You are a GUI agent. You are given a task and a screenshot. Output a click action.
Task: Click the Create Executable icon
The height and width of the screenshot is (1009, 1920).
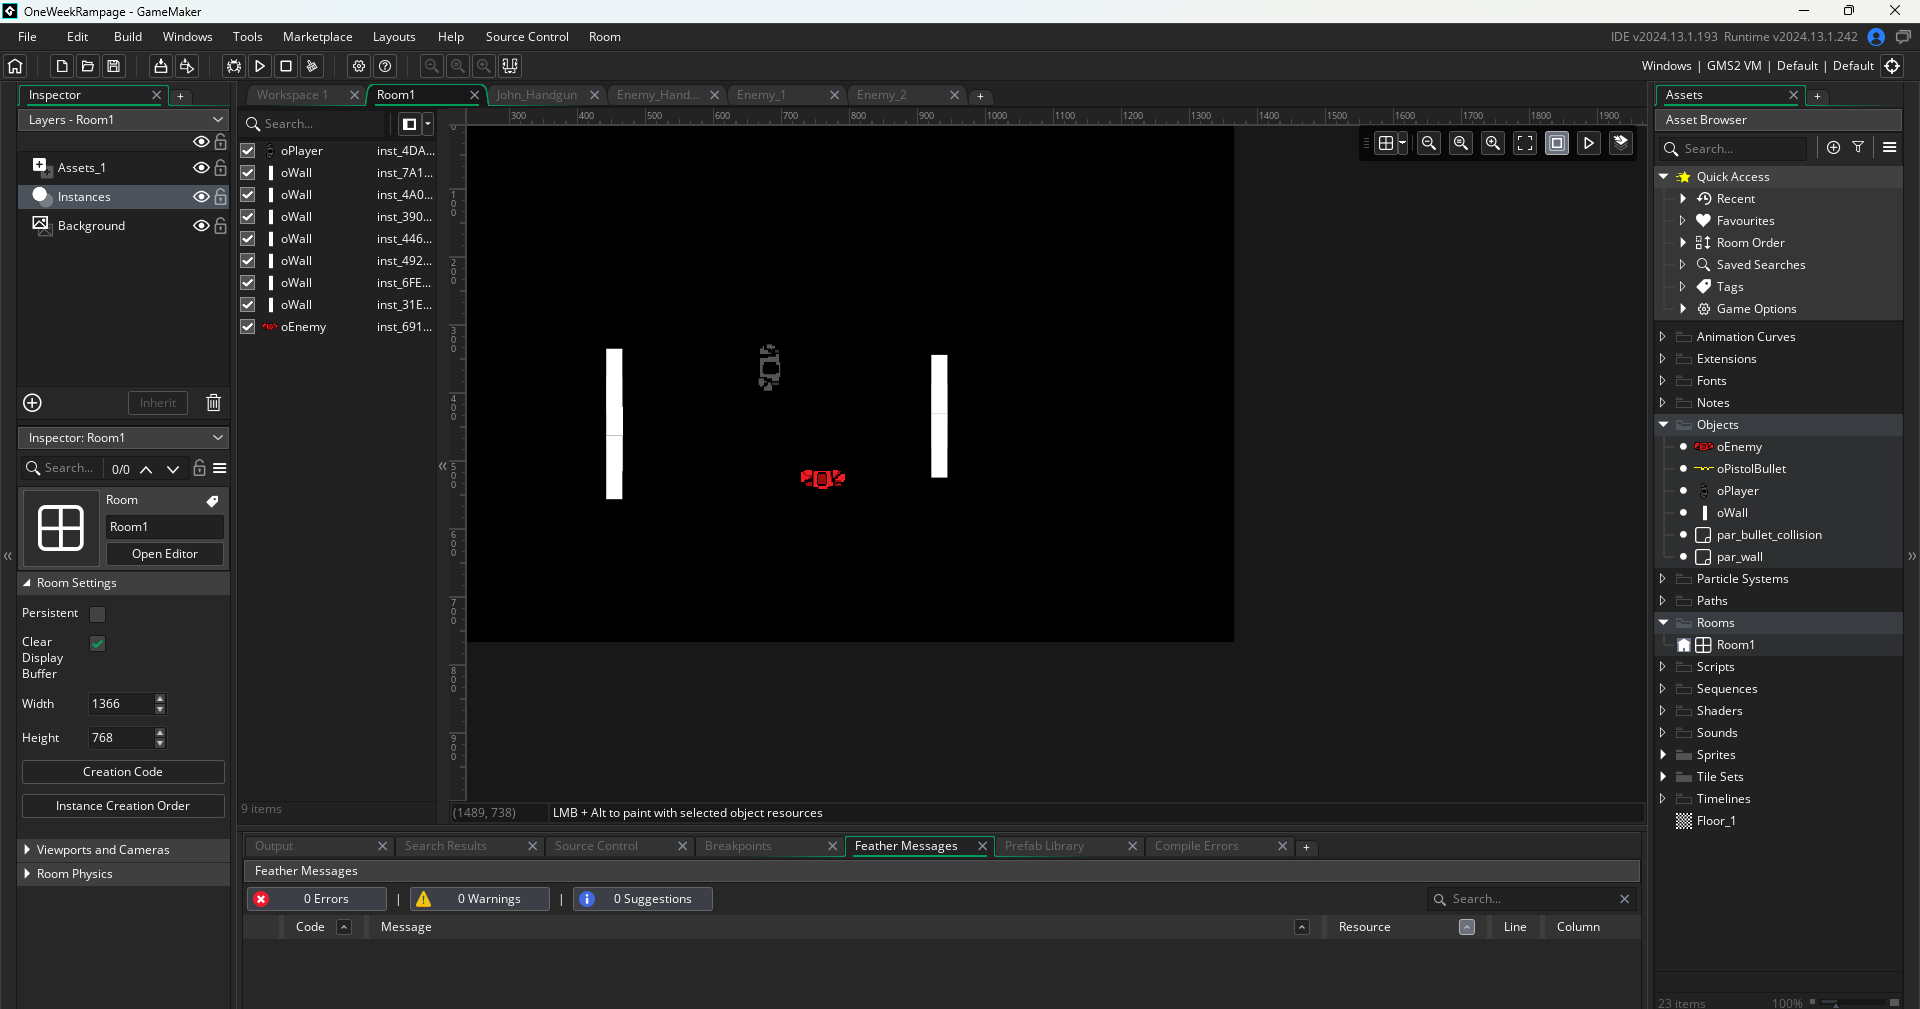click(x=160, y=66)
